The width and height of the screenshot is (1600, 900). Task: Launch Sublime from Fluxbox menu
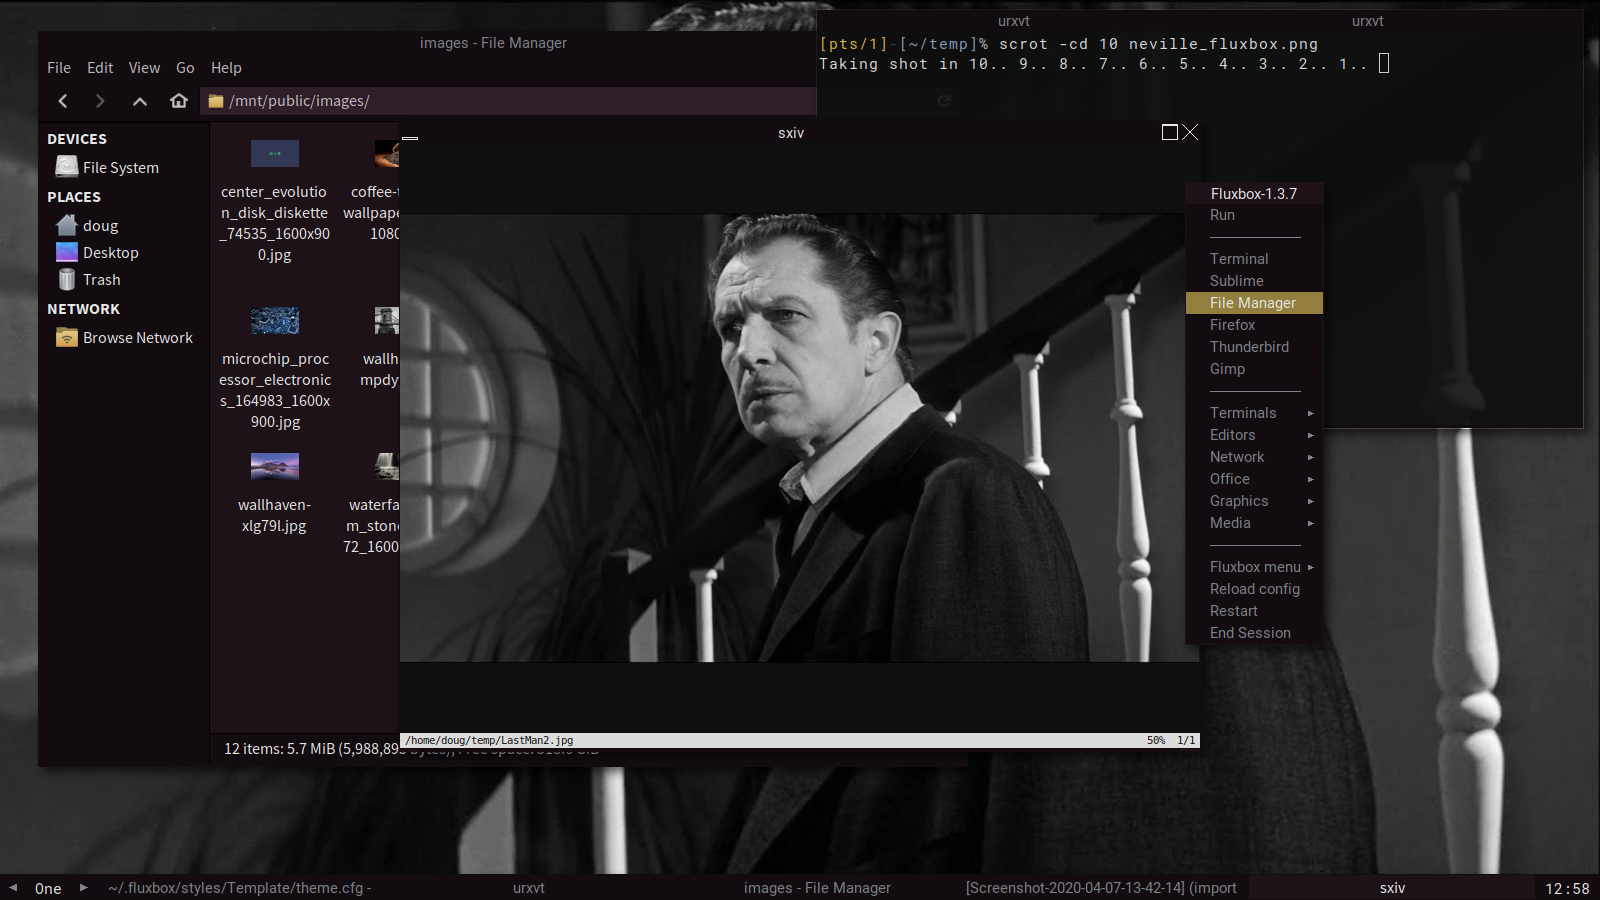pyautogui.click(x=1254, y=281)
